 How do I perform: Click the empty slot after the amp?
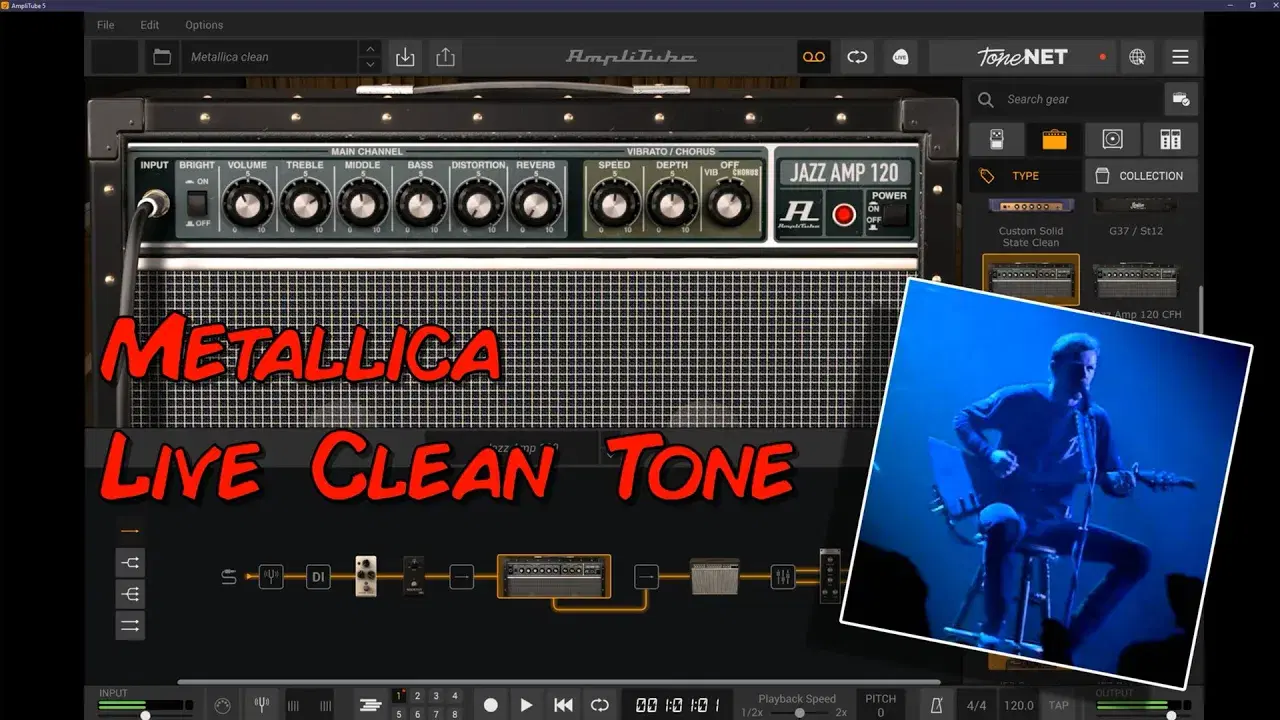(646, 576)
